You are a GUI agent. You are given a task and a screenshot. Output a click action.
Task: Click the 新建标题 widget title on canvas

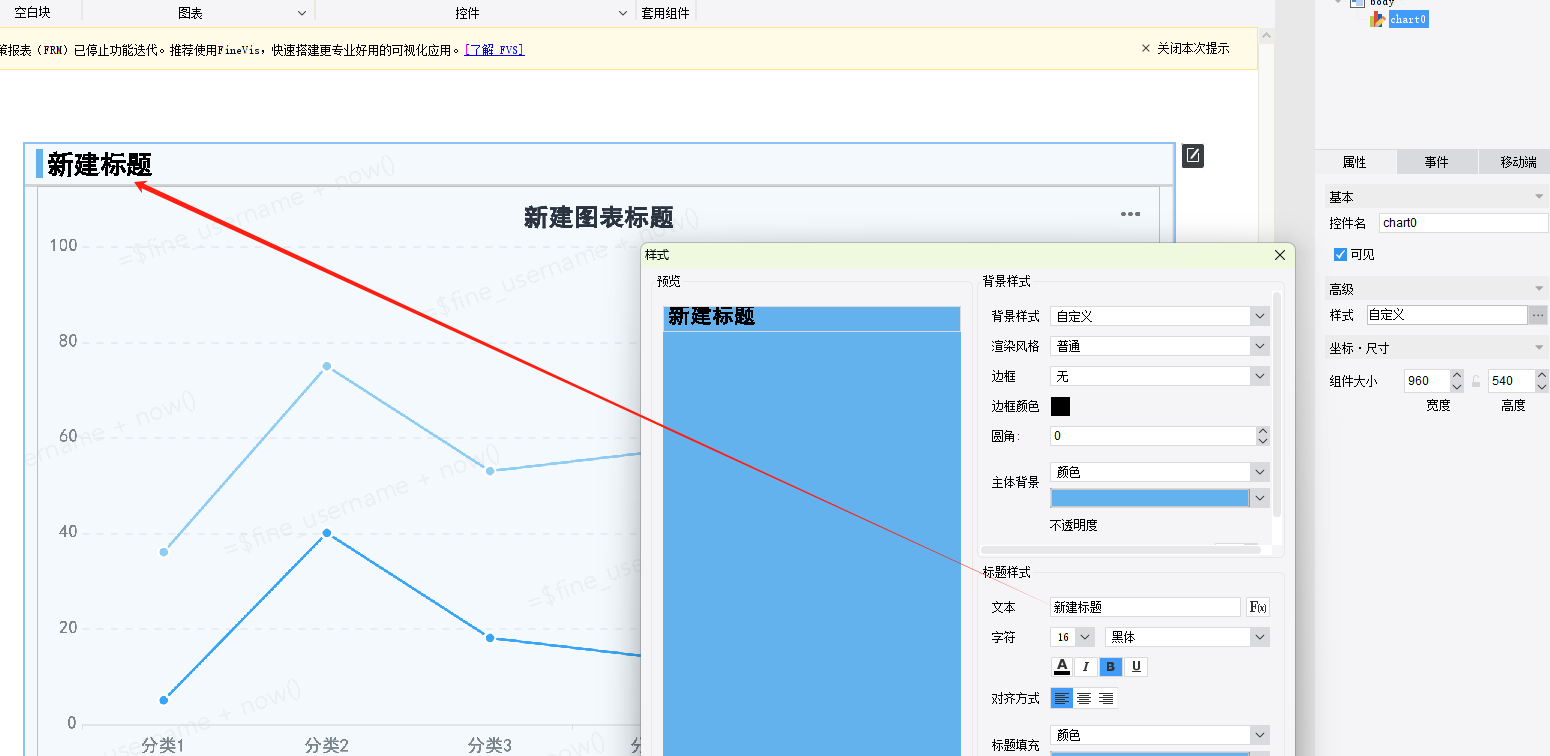[x=100, y=165]
